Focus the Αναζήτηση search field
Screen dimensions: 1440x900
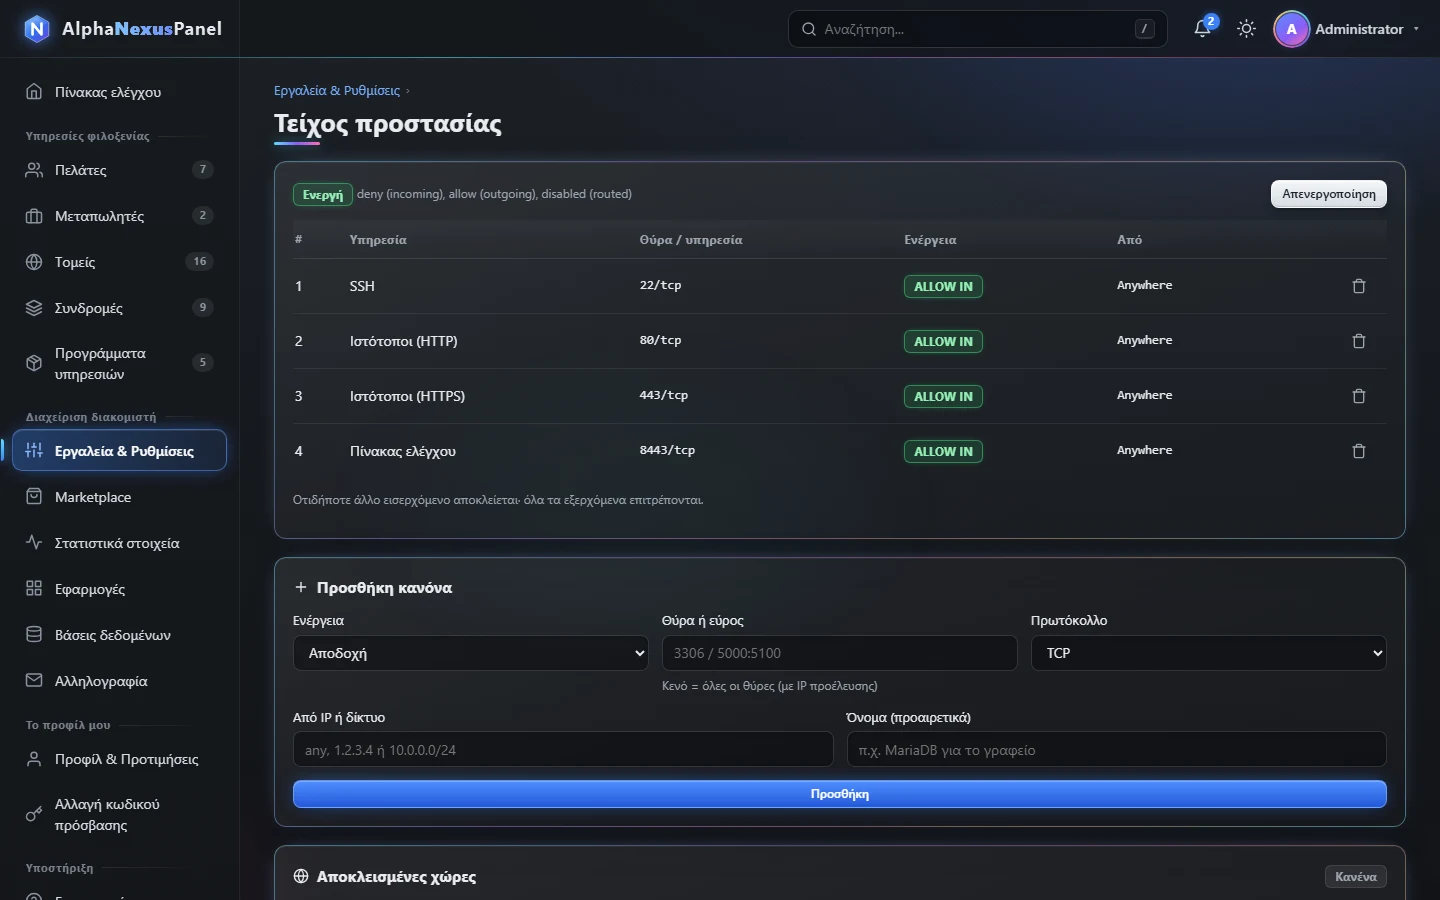[x=978, y=29]
